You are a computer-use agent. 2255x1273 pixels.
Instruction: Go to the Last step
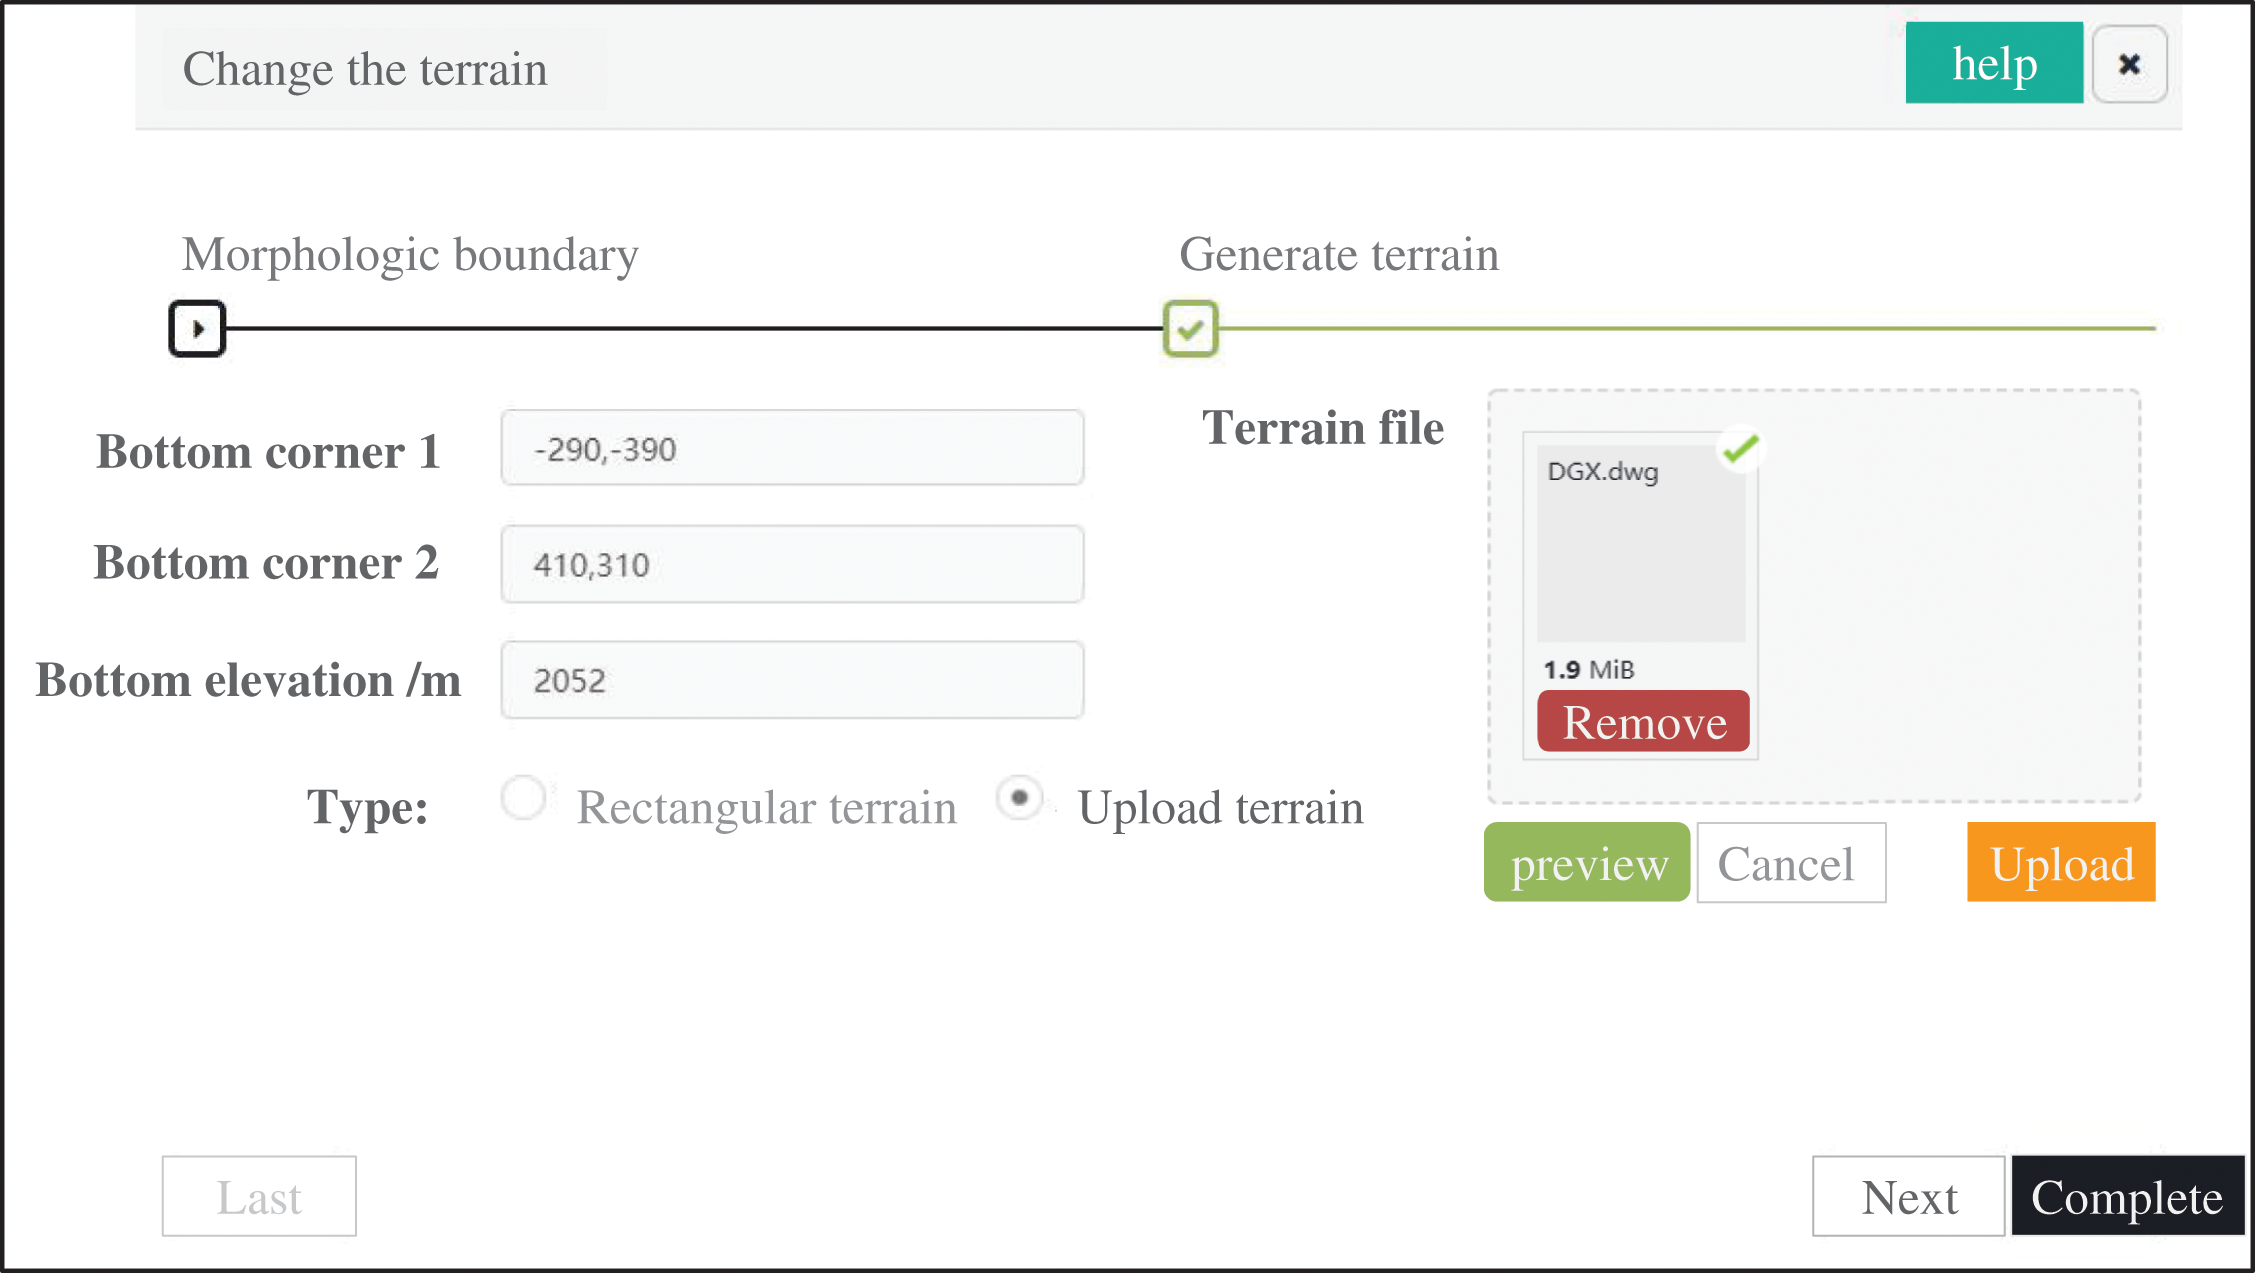259,1196
